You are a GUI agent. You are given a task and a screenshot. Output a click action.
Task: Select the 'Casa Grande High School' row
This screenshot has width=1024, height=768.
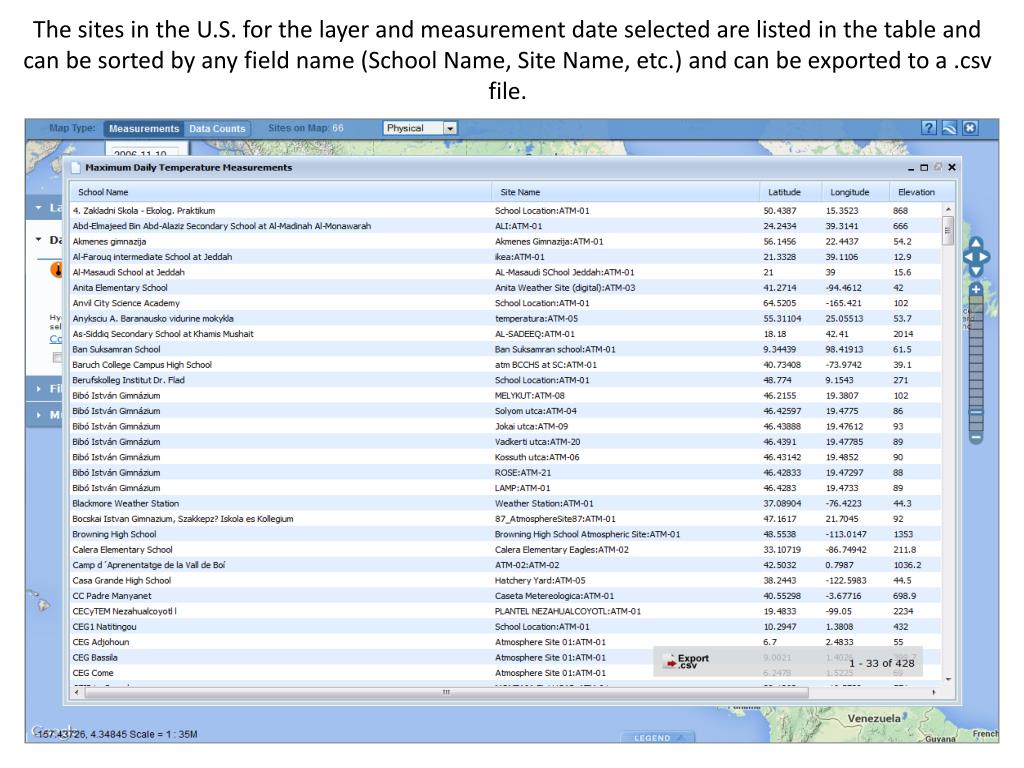(x=505, y=581)
